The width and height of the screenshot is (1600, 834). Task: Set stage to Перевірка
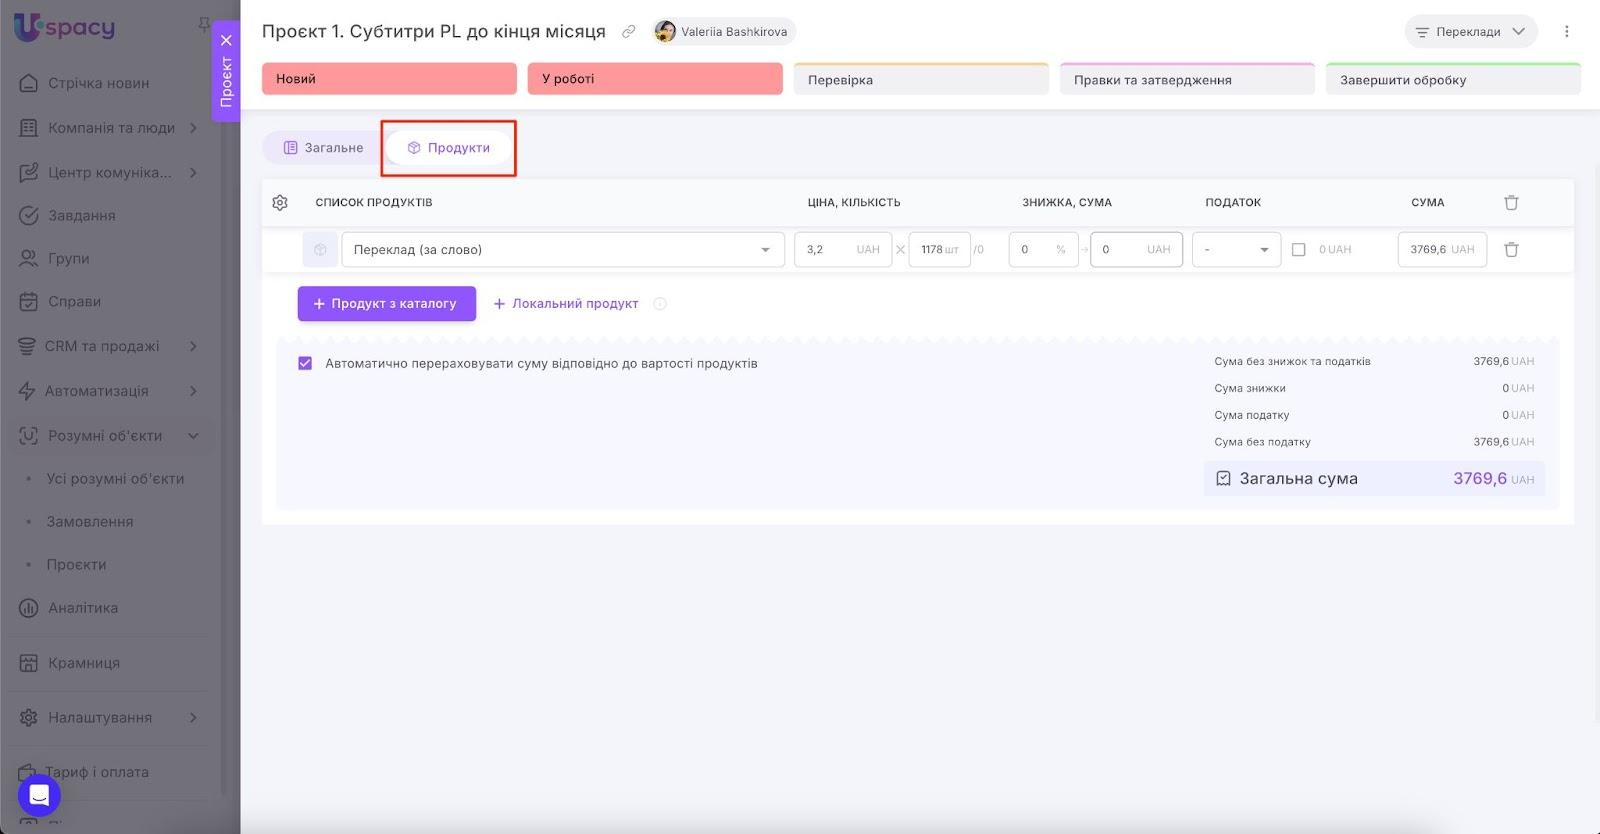[x=920, y=80]
